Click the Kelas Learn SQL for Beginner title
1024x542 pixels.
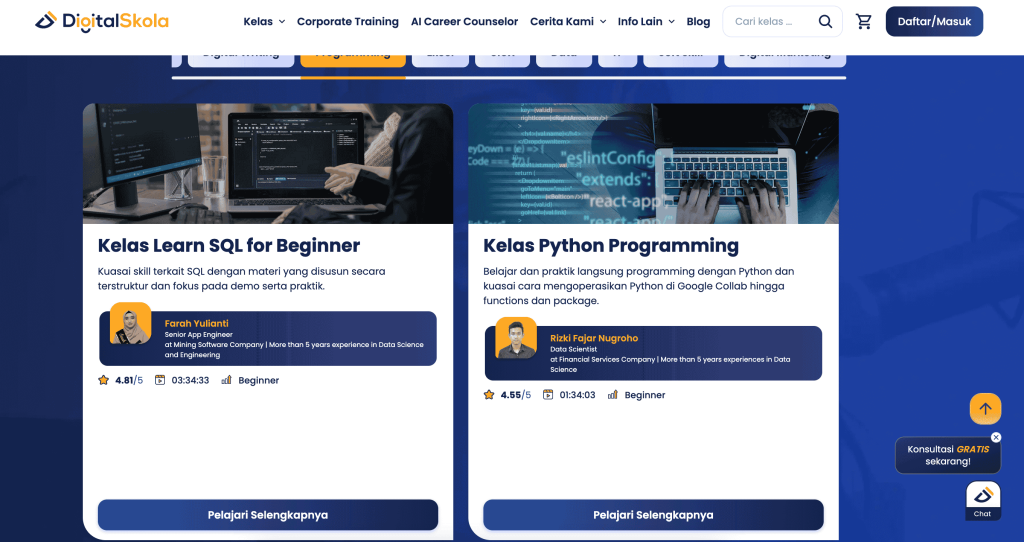pyautogui.click(x=229, y=246)
